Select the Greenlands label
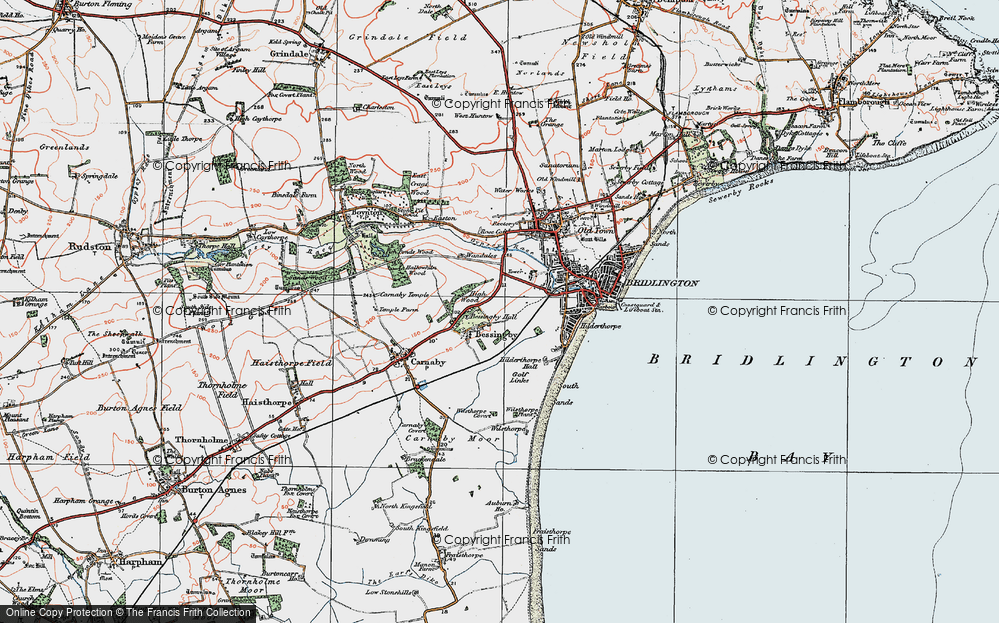Screen dimensions: 999x623 64,147
